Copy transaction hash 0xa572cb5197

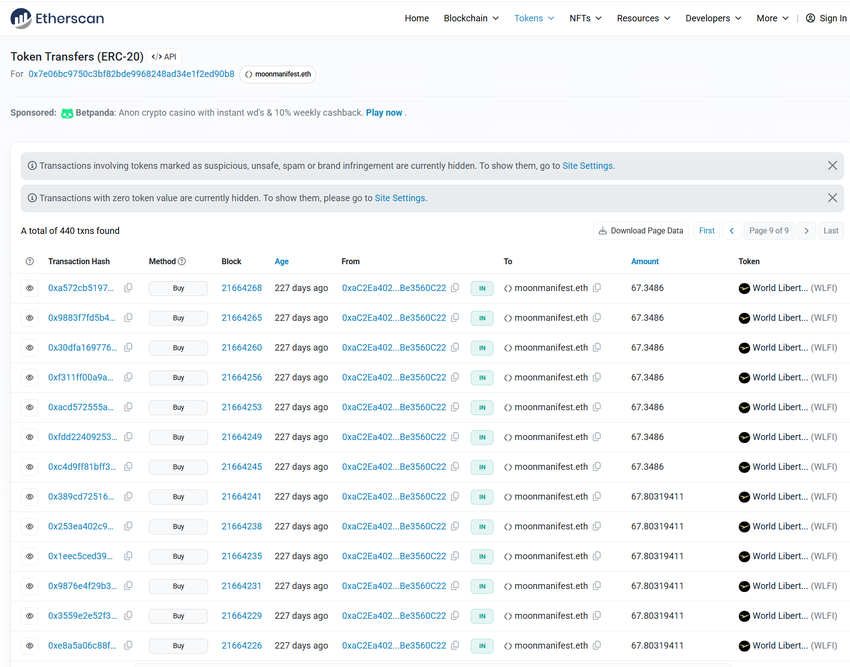[x=128, y=288]
